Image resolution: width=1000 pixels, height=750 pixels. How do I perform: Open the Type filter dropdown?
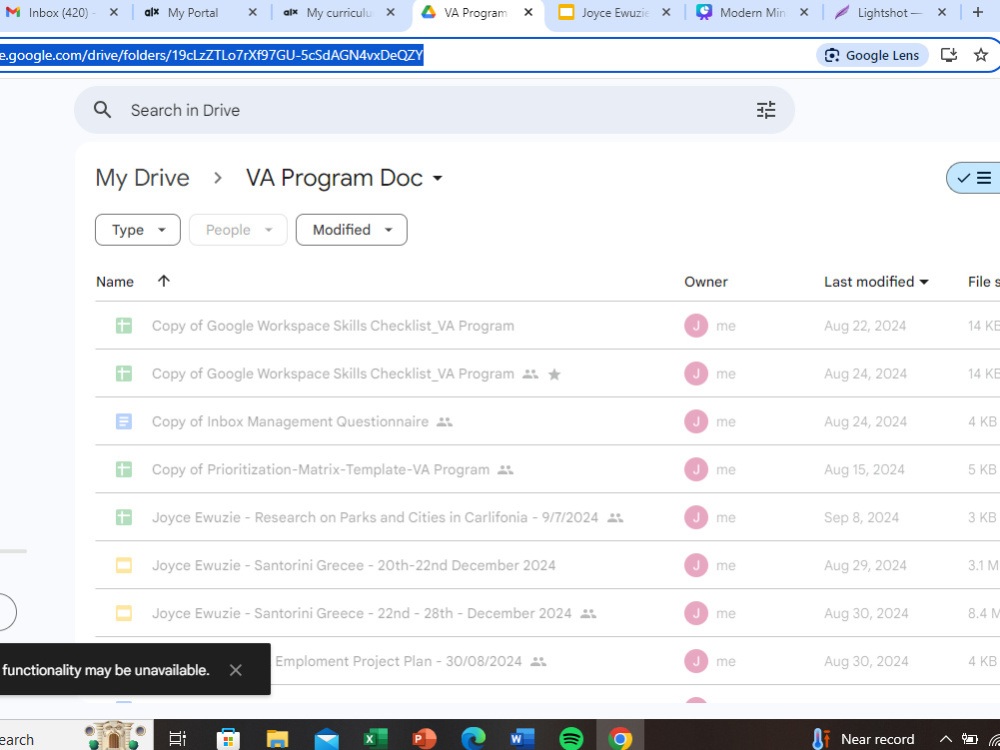pyautogui.click(x=138, y=230)
